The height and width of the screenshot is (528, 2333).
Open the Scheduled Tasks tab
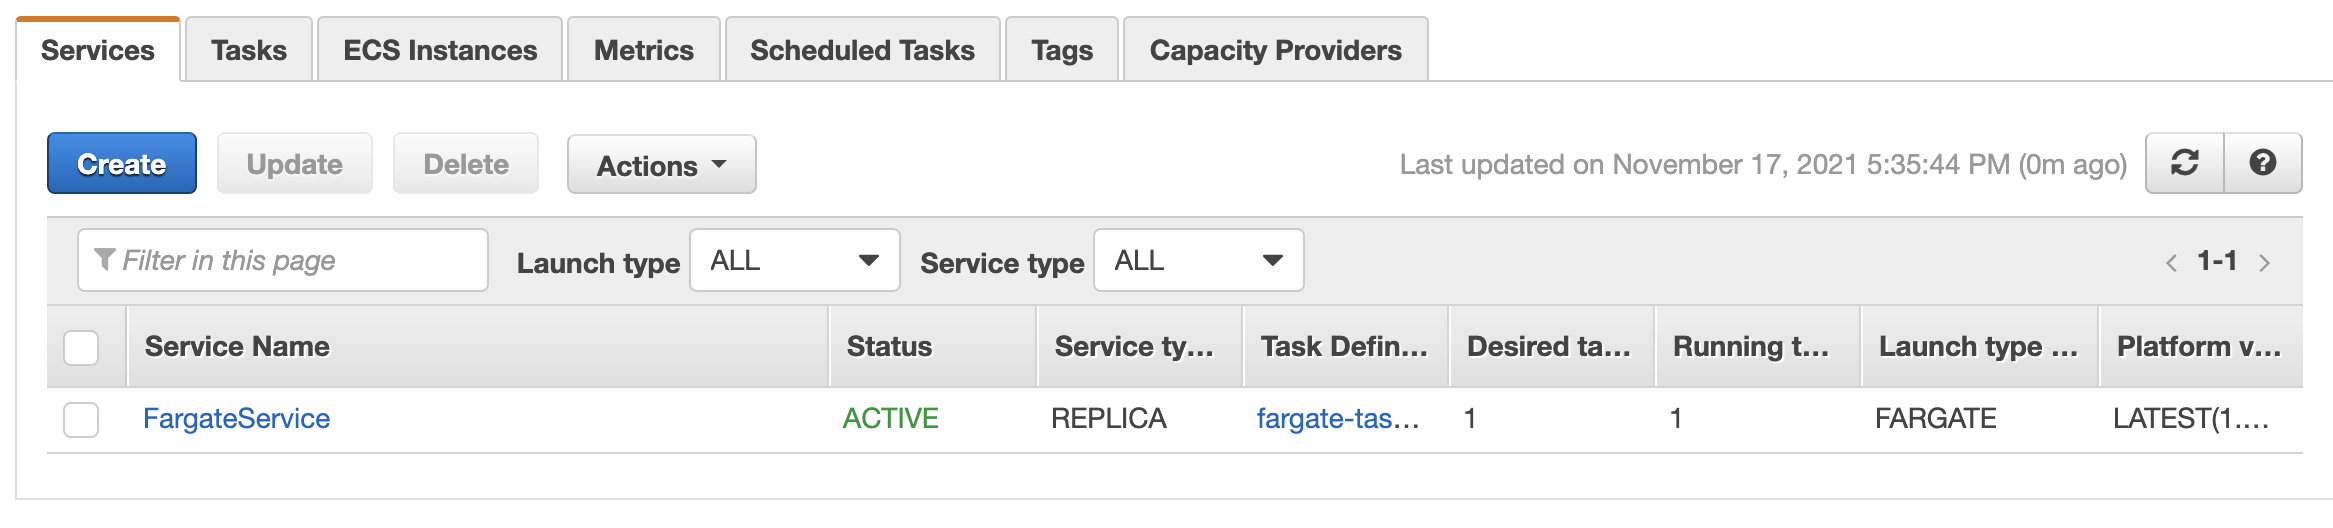(862, 50)
